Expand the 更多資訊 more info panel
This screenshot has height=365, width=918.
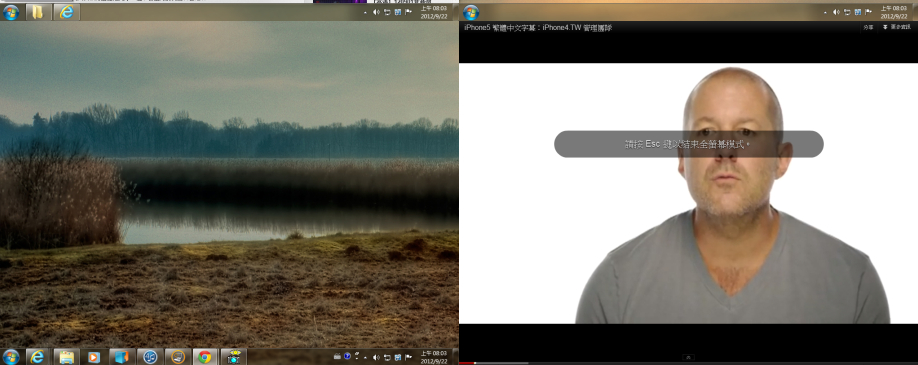coord(897,27)
